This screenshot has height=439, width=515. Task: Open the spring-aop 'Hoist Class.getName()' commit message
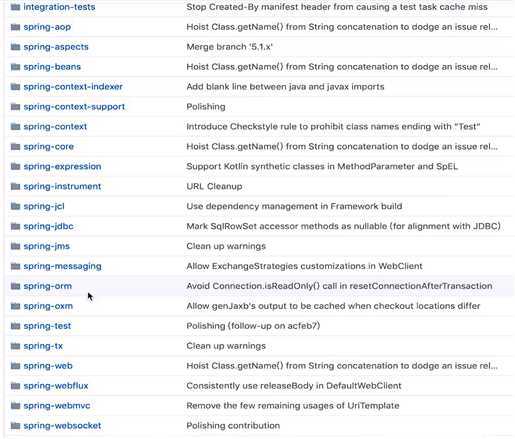(342, 27)
